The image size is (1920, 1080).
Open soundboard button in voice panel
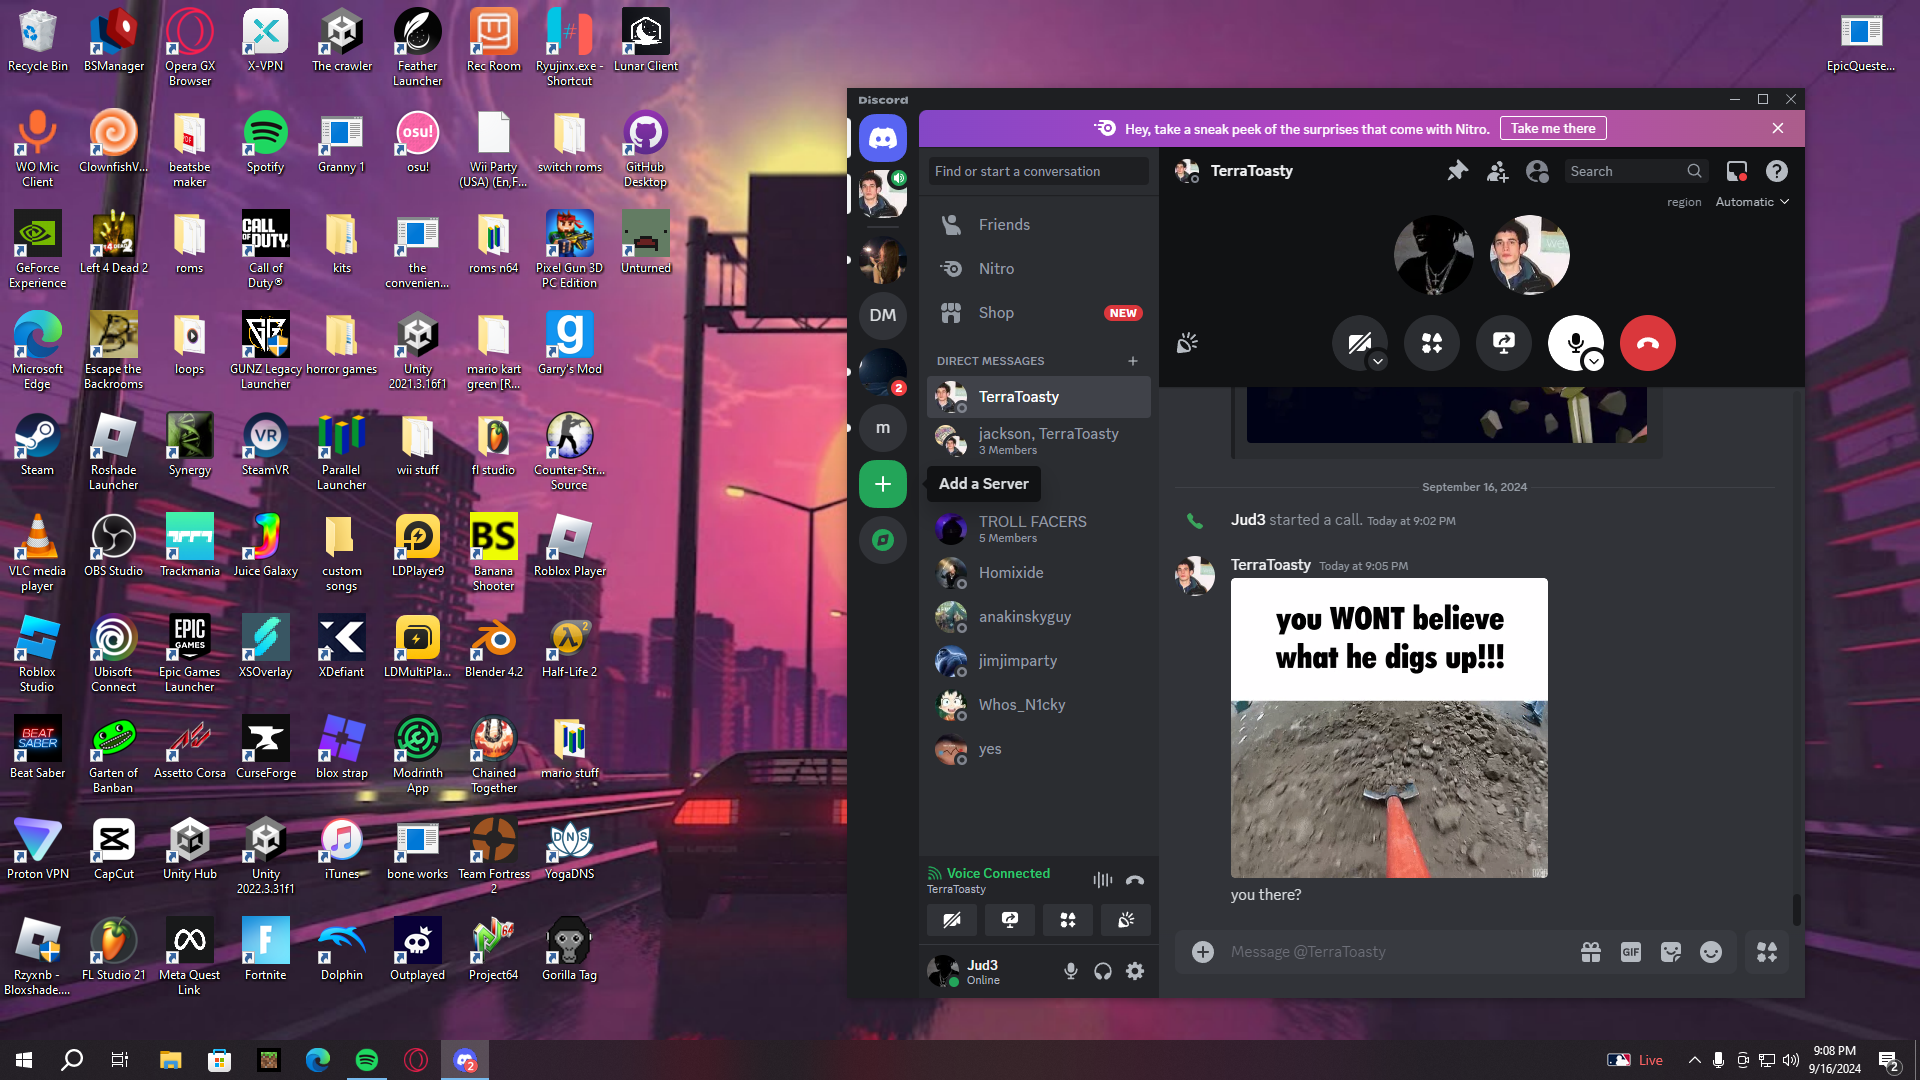[1126, 920]
